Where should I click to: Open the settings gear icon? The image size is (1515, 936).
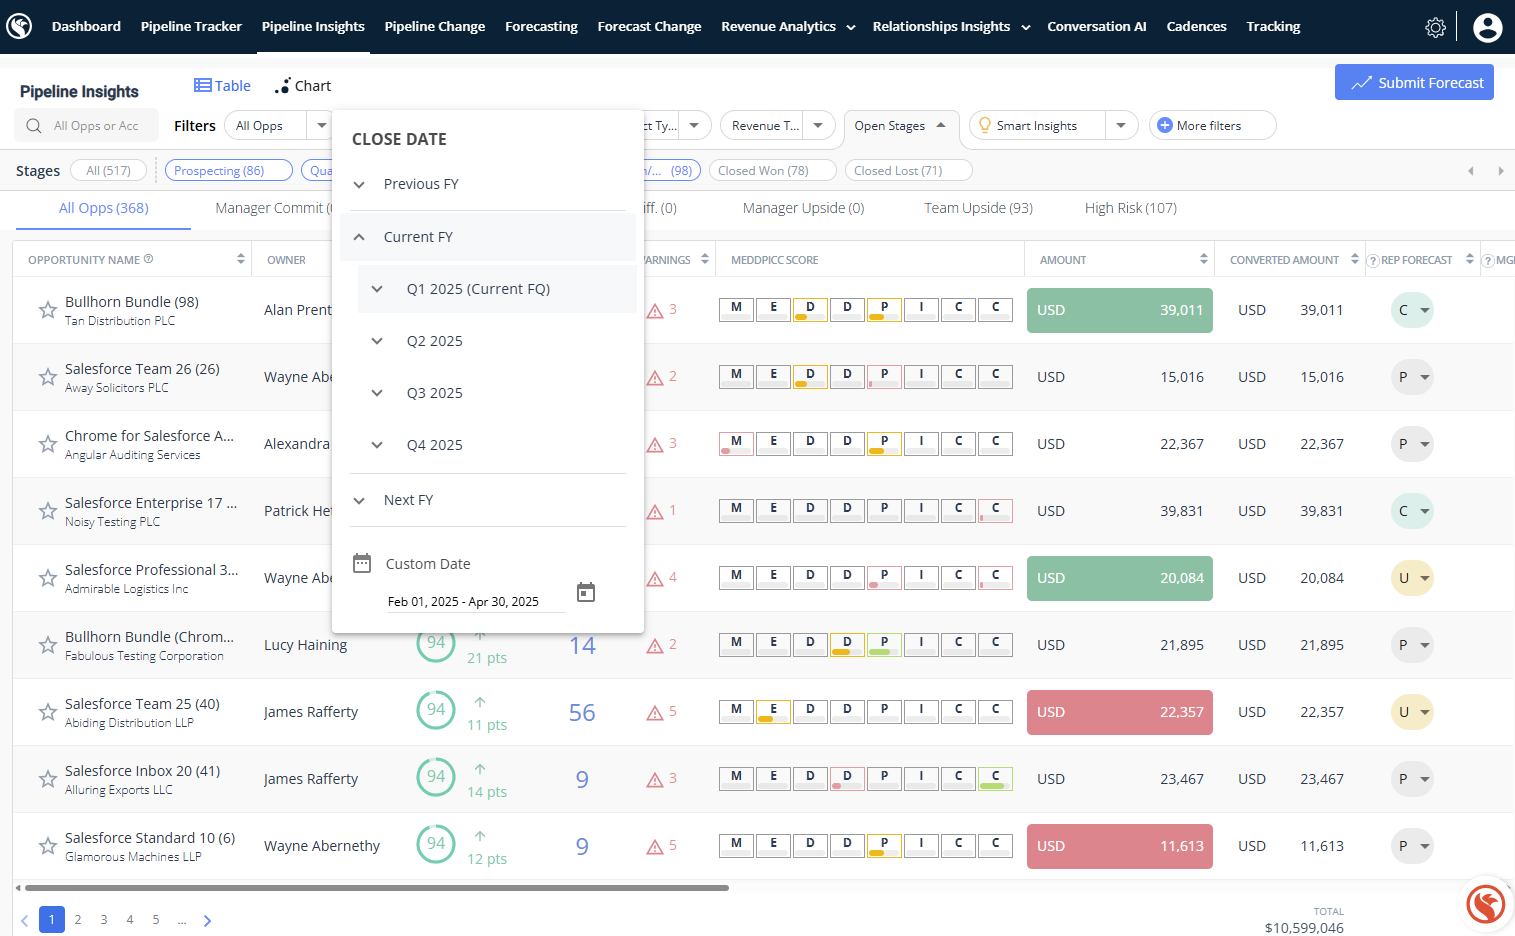[x=1435, y=27]
